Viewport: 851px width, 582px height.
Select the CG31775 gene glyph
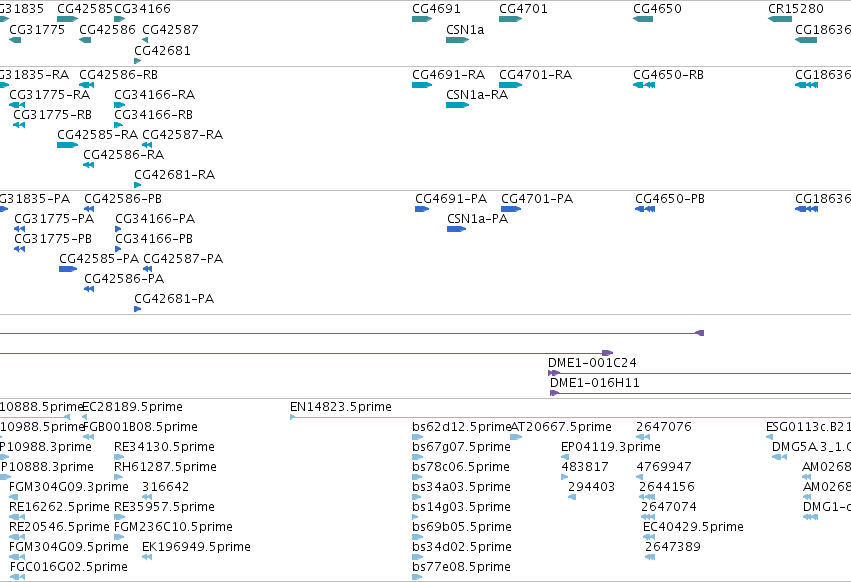point(15,40)
